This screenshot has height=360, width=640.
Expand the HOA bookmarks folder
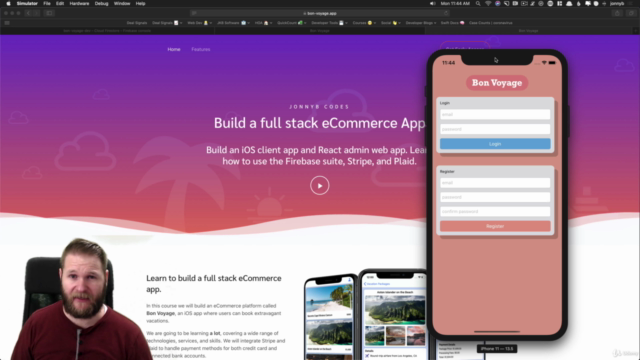[x=263, y=23]
